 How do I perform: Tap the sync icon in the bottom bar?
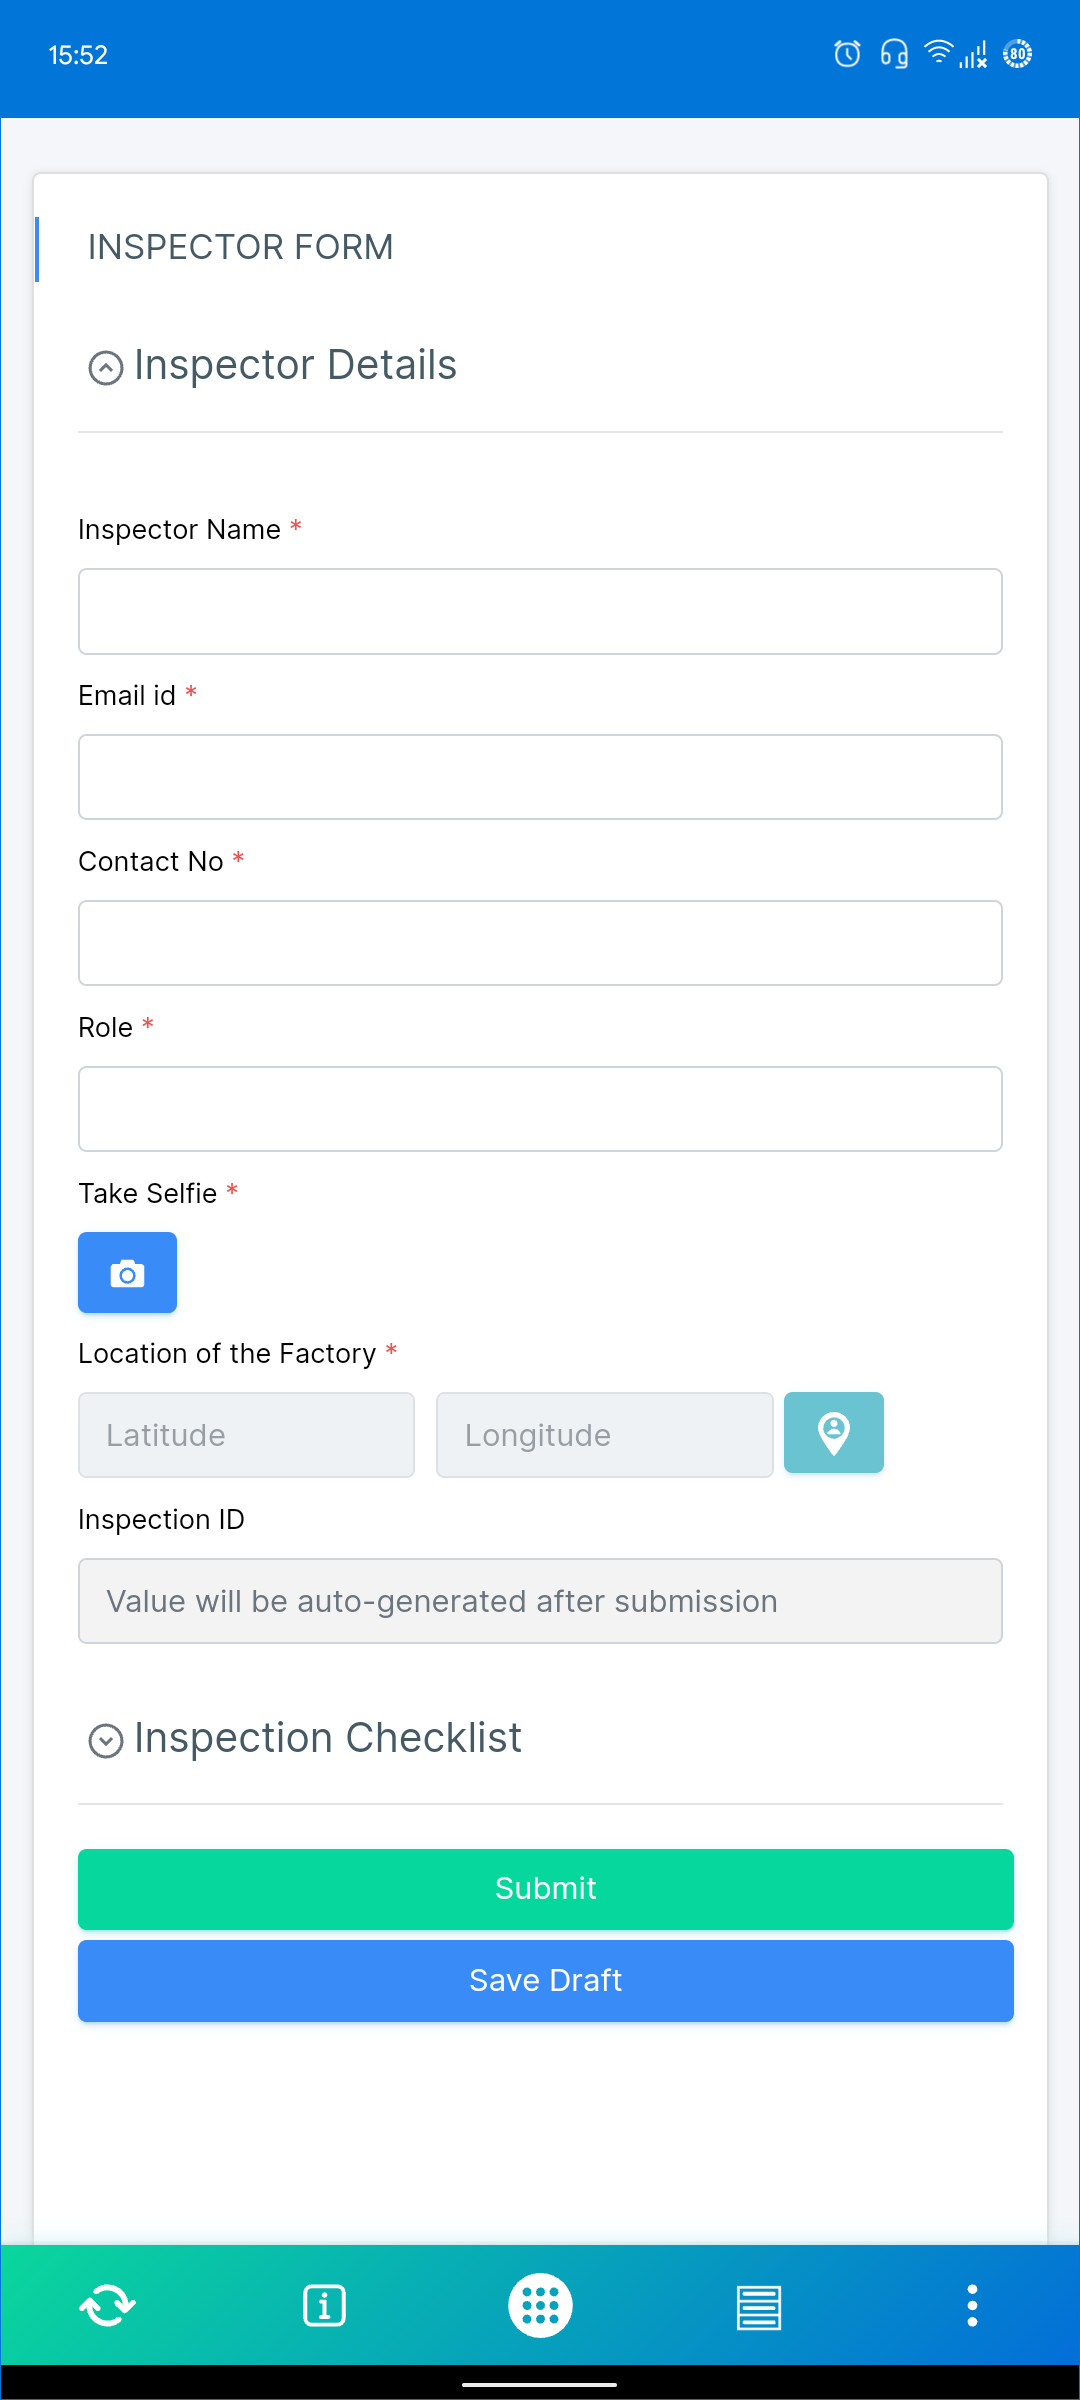tap(107, 2304)
